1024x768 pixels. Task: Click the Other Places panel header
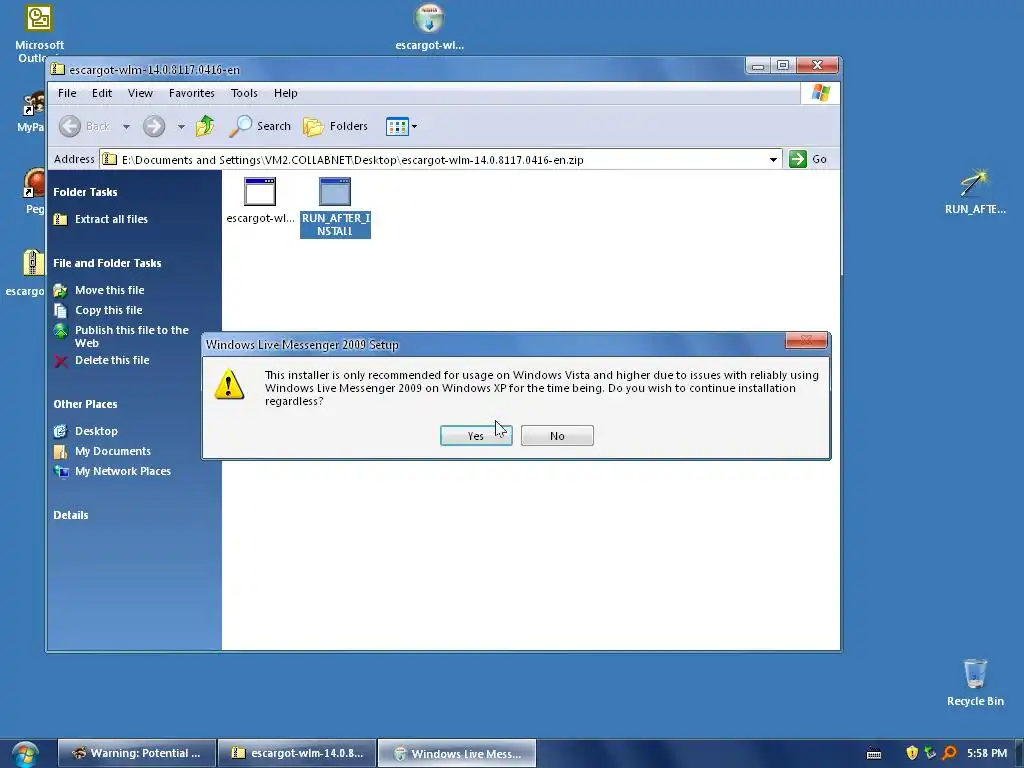click(86, 404)
